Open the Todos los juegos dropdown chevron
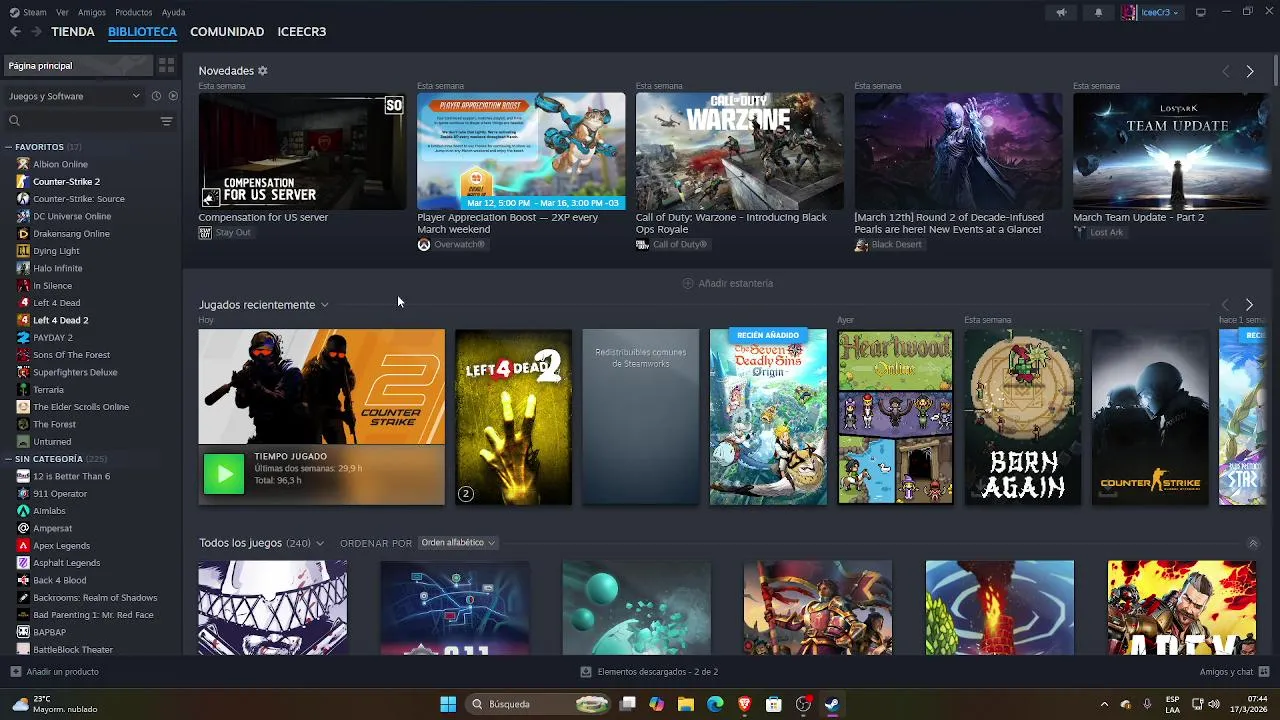 [320, 543]
